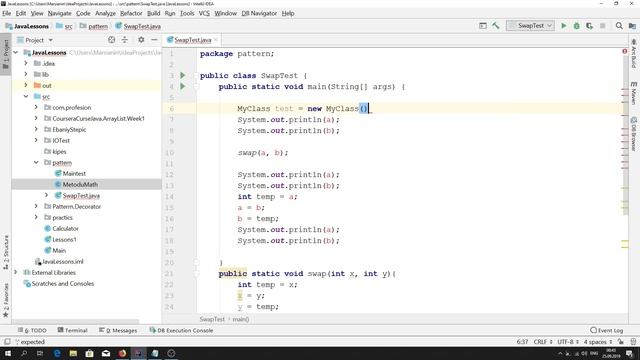This screenshot has height=360, width=640.
Task: Open the Build menu
Action: point(153,13)
